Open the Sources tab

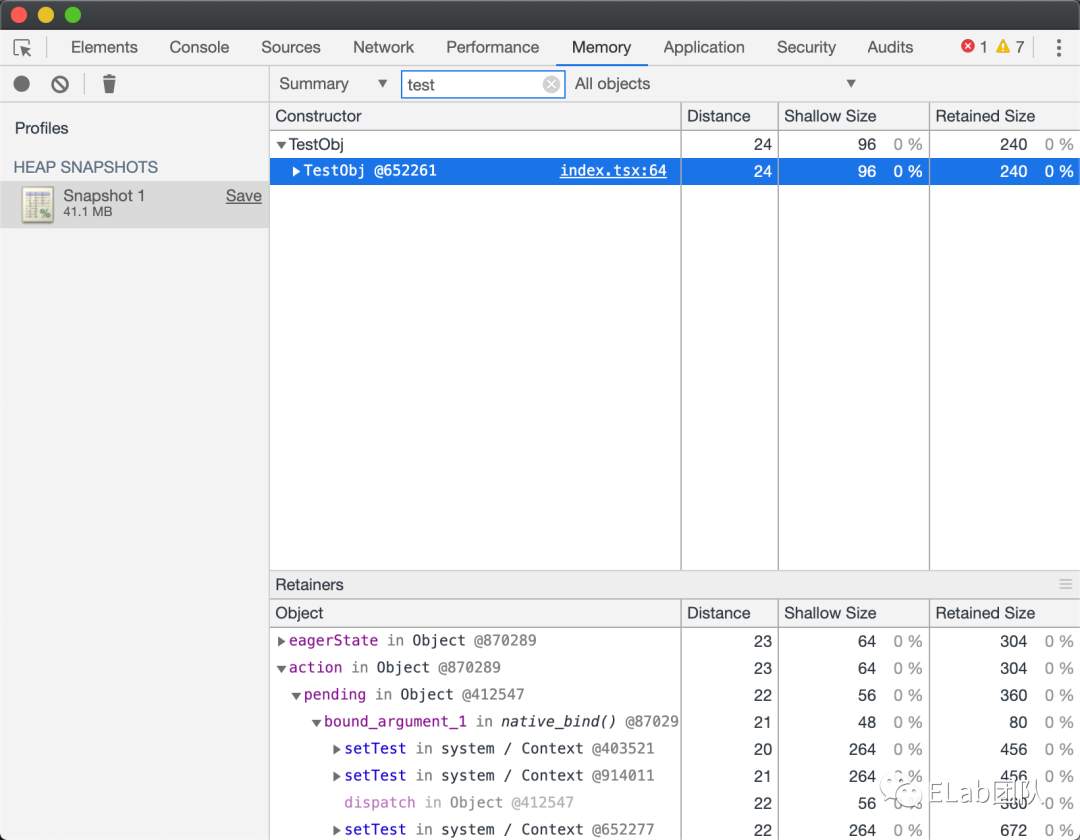[x=291, y=48]
